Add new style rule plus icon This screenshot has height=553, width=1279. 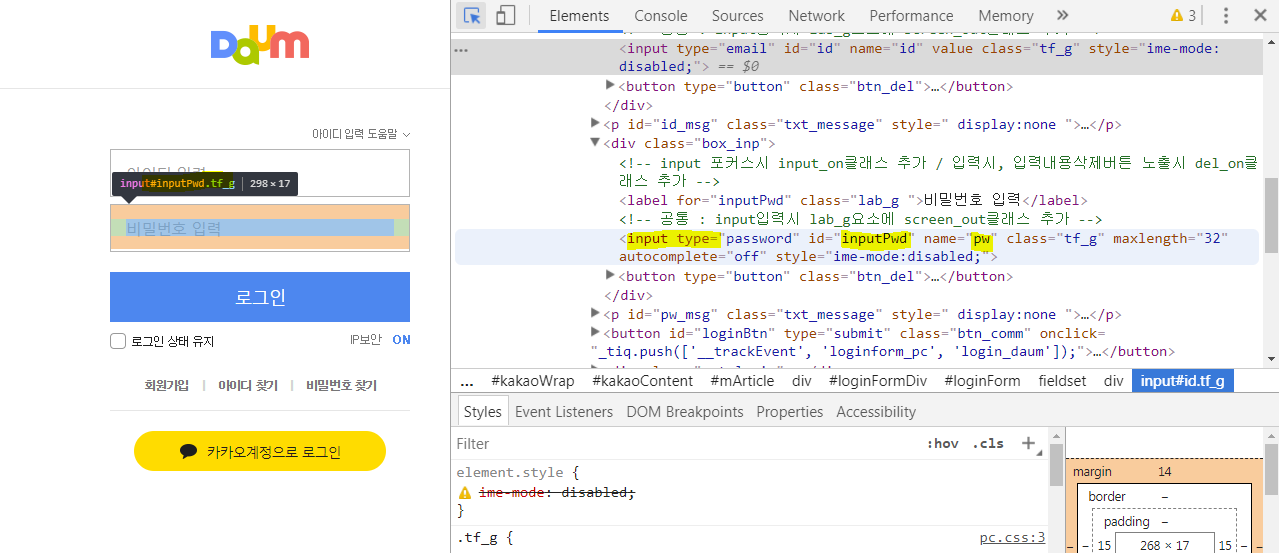[1028, 443]
